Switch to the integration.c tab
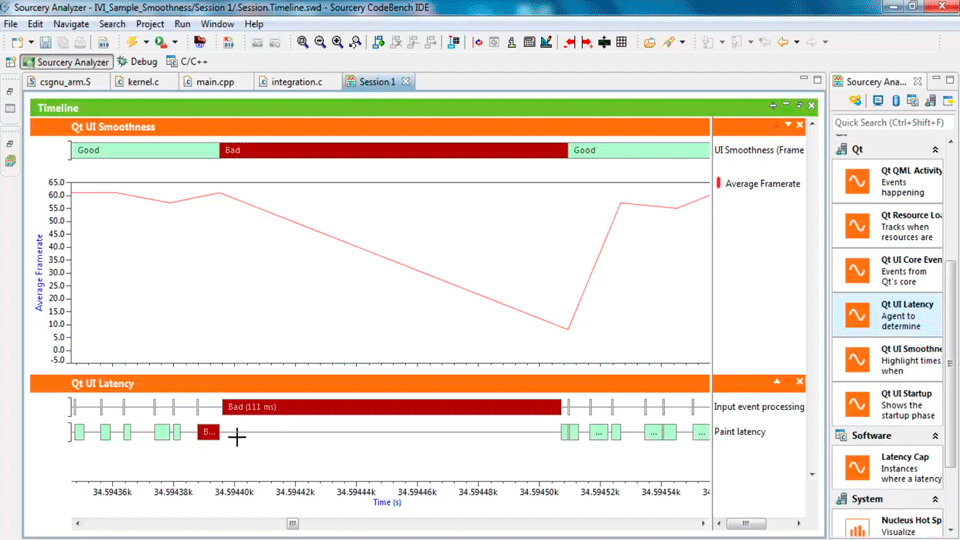The image size is (960, 540). pos(296,81)
